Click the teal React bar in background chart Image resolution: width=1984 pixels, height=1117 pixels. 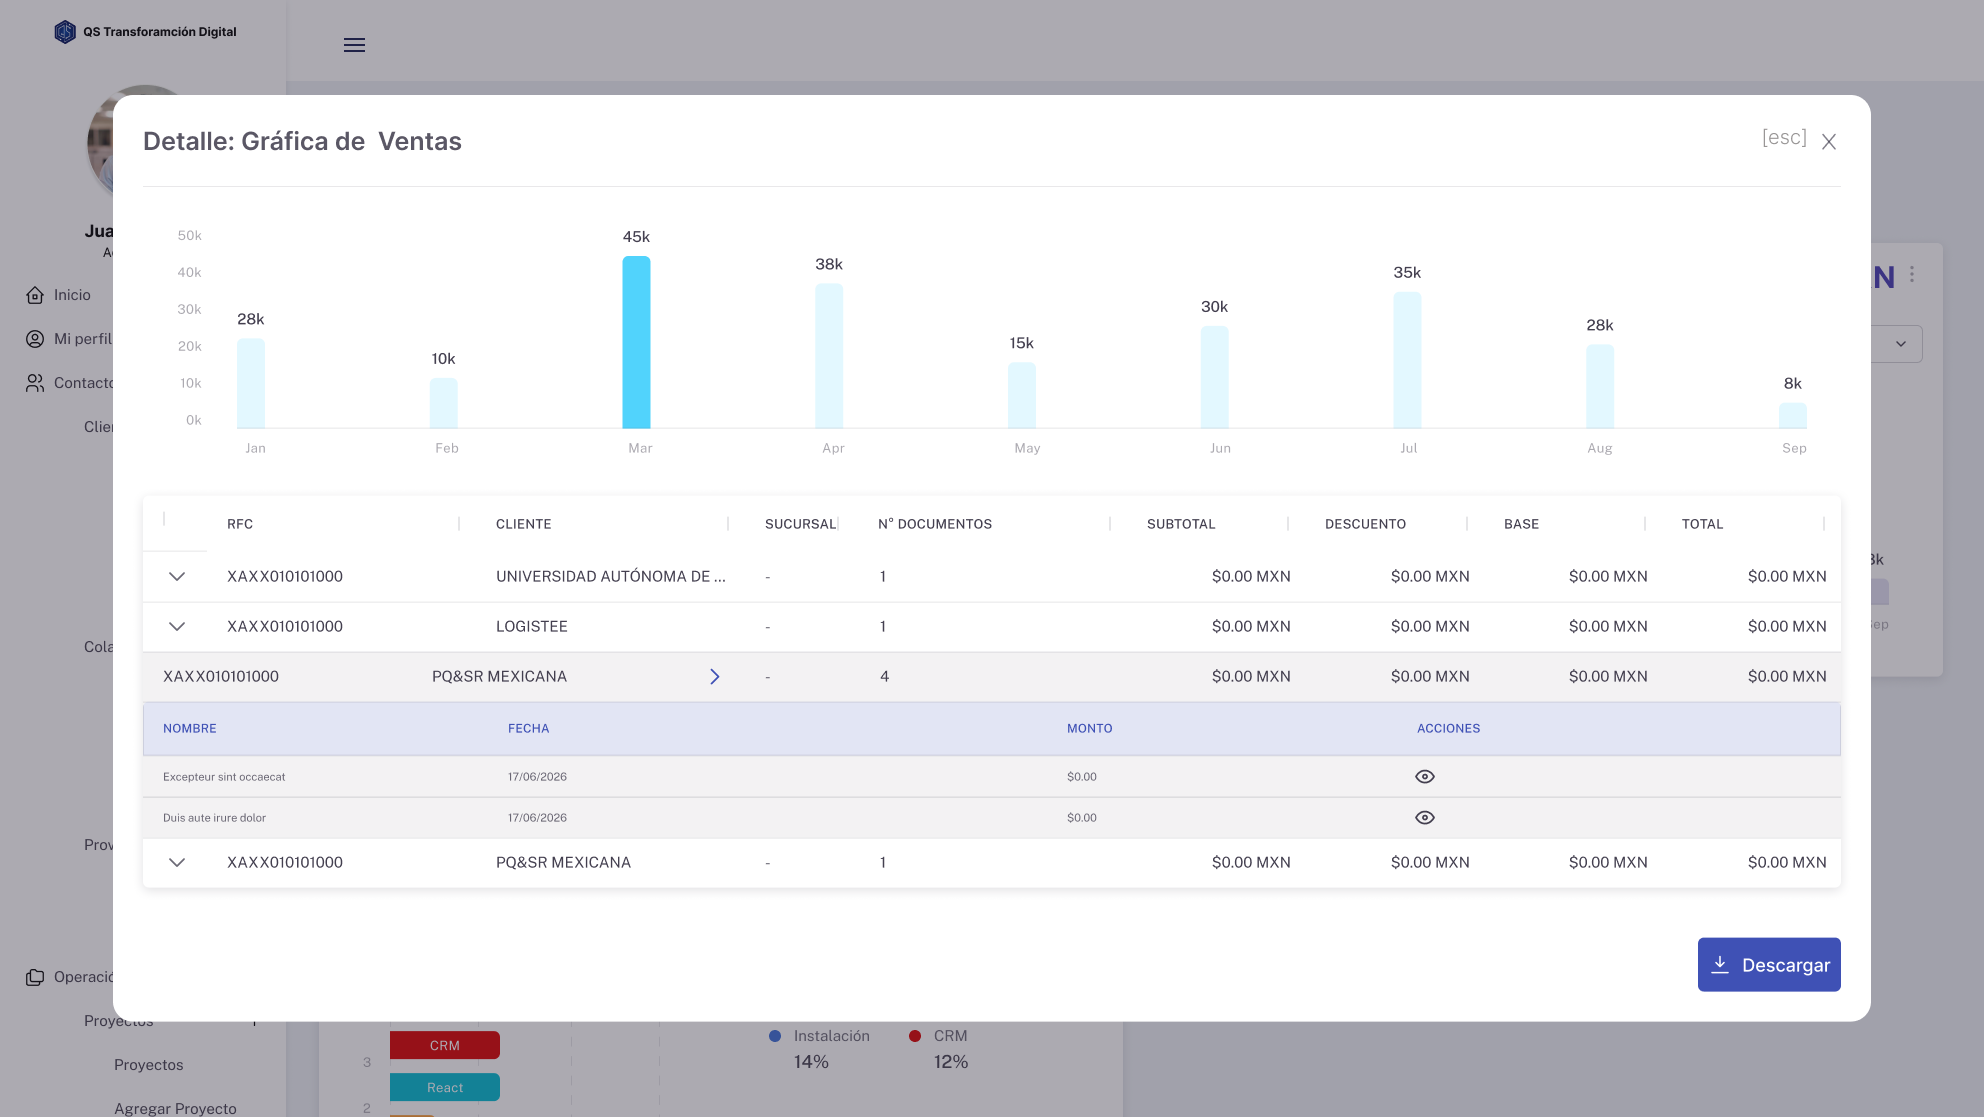coord(445,1087)
